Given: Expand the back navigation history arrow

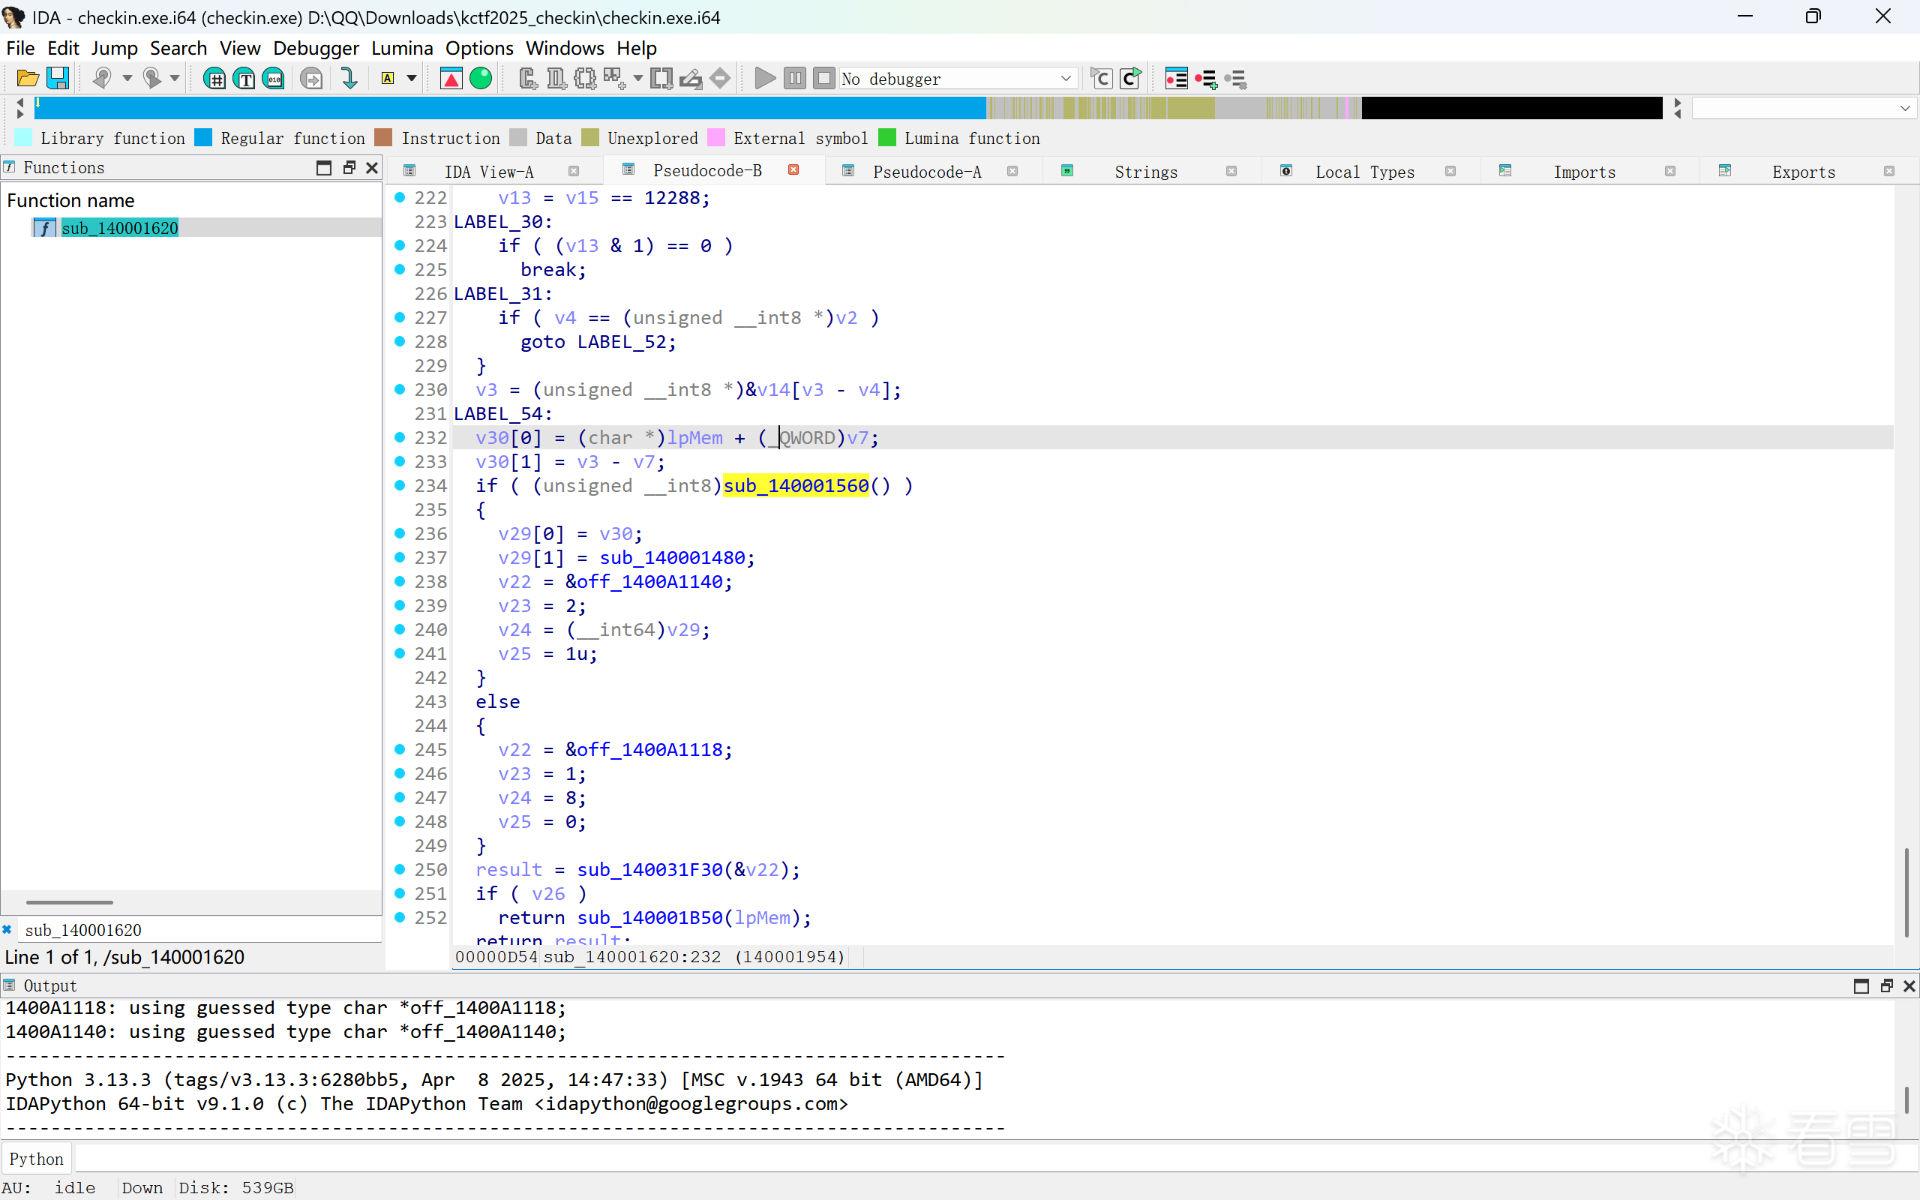Looking at the screenshot, I should [x=127, y=78].
